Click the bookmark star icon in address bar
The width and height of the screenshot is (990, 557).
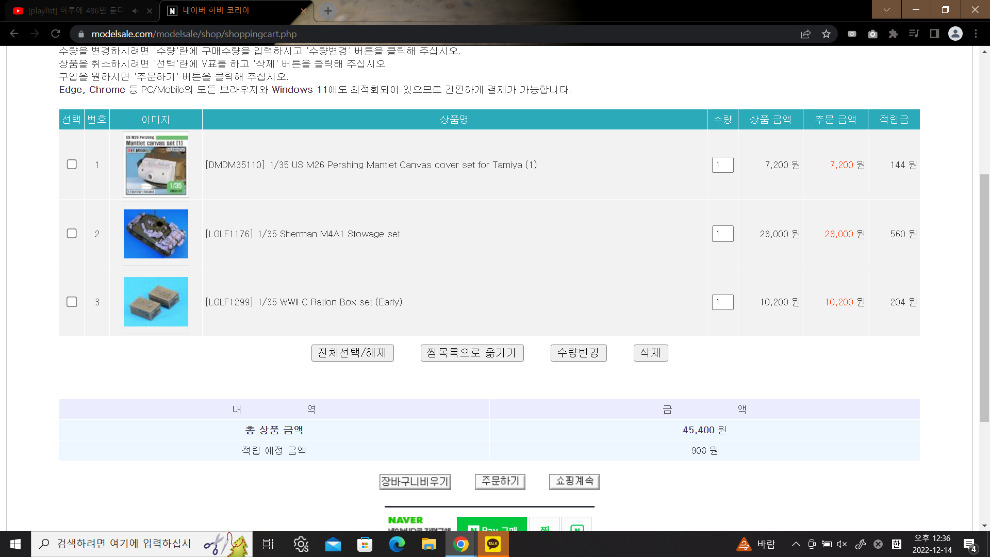tap(827, 33)
